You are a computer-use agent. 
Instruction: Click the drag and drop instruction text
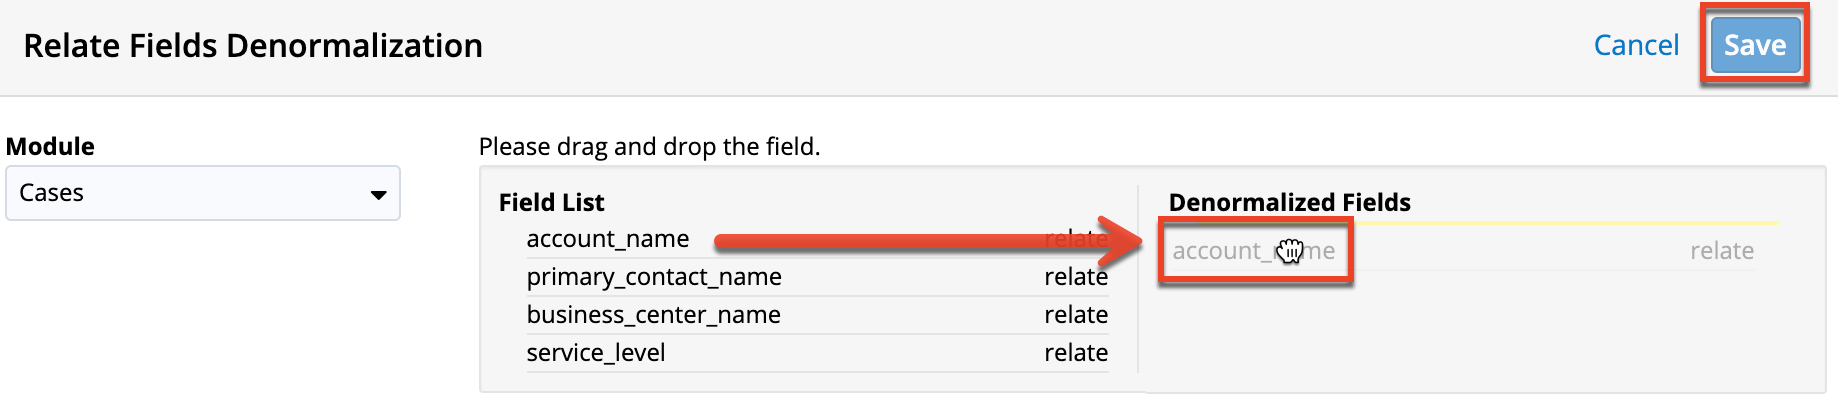[649, 147]
